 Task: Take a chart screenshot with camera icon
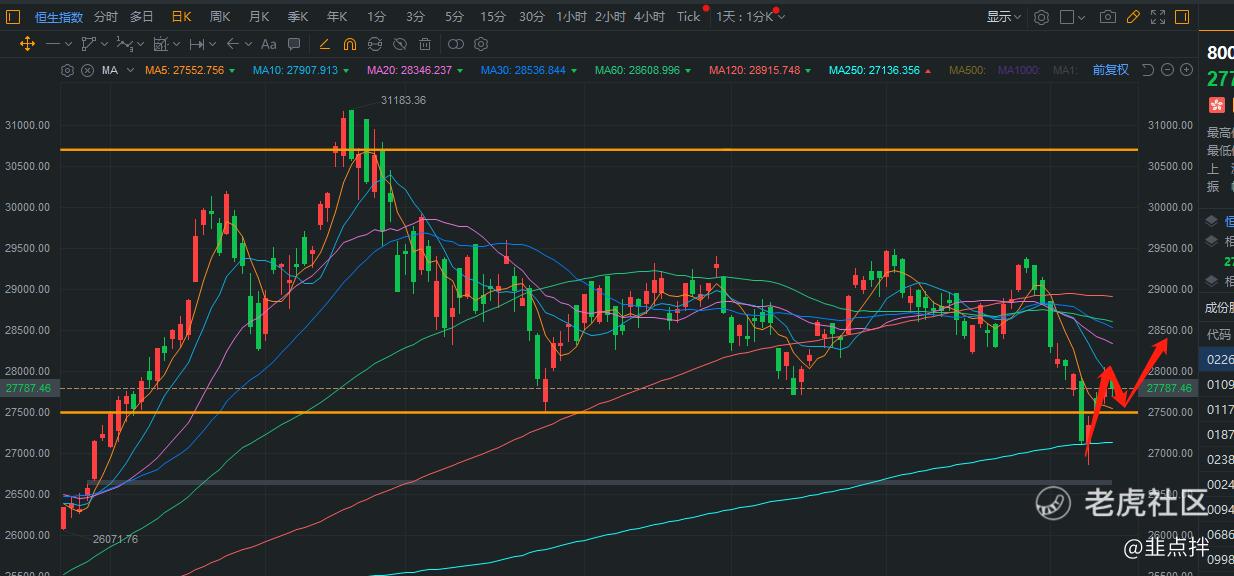[1107, 17]
